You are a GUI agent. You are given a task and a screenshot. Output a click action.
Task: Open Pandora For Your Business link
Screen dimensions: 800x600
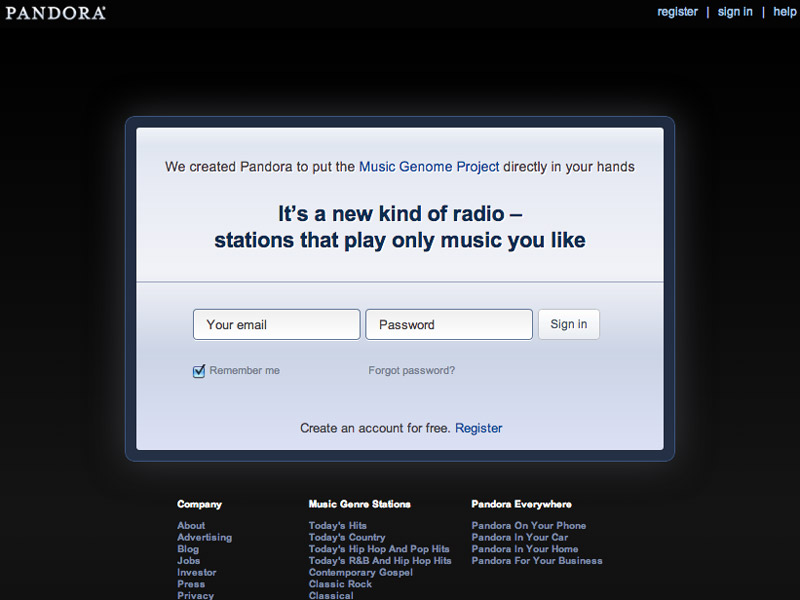click(537, 561)
